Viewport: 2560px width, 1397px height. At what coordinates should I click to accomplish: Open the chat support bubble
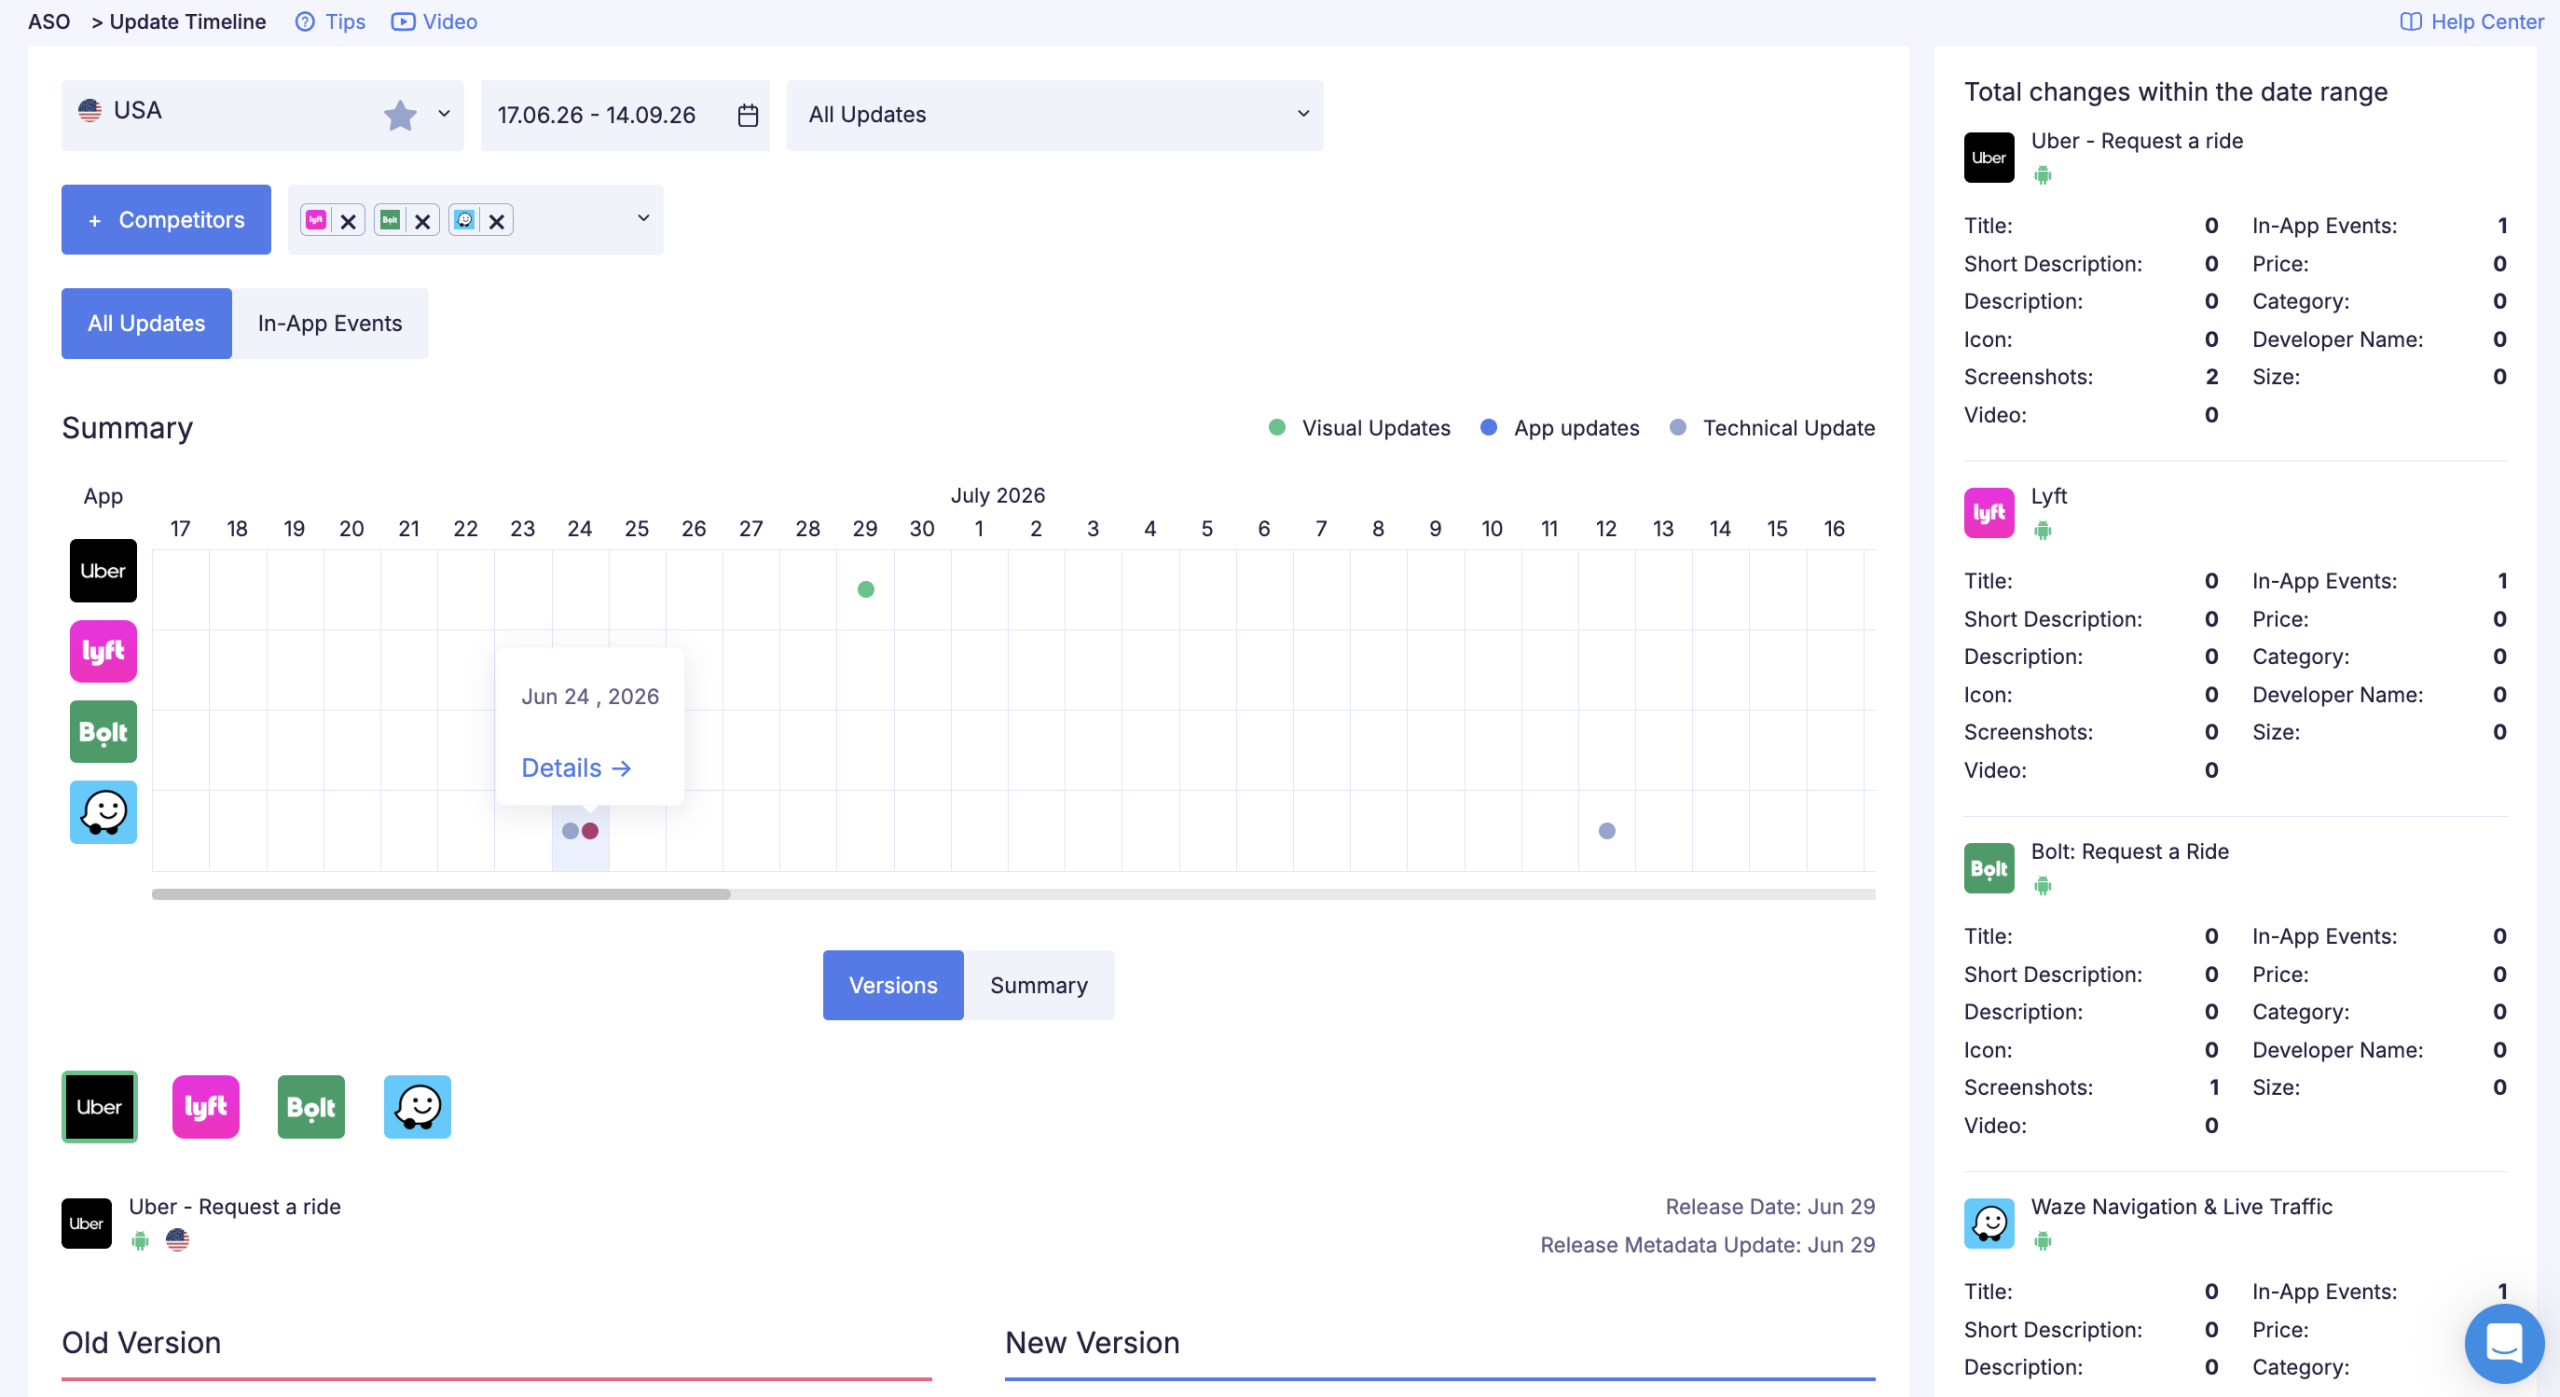(2504, 1343)
